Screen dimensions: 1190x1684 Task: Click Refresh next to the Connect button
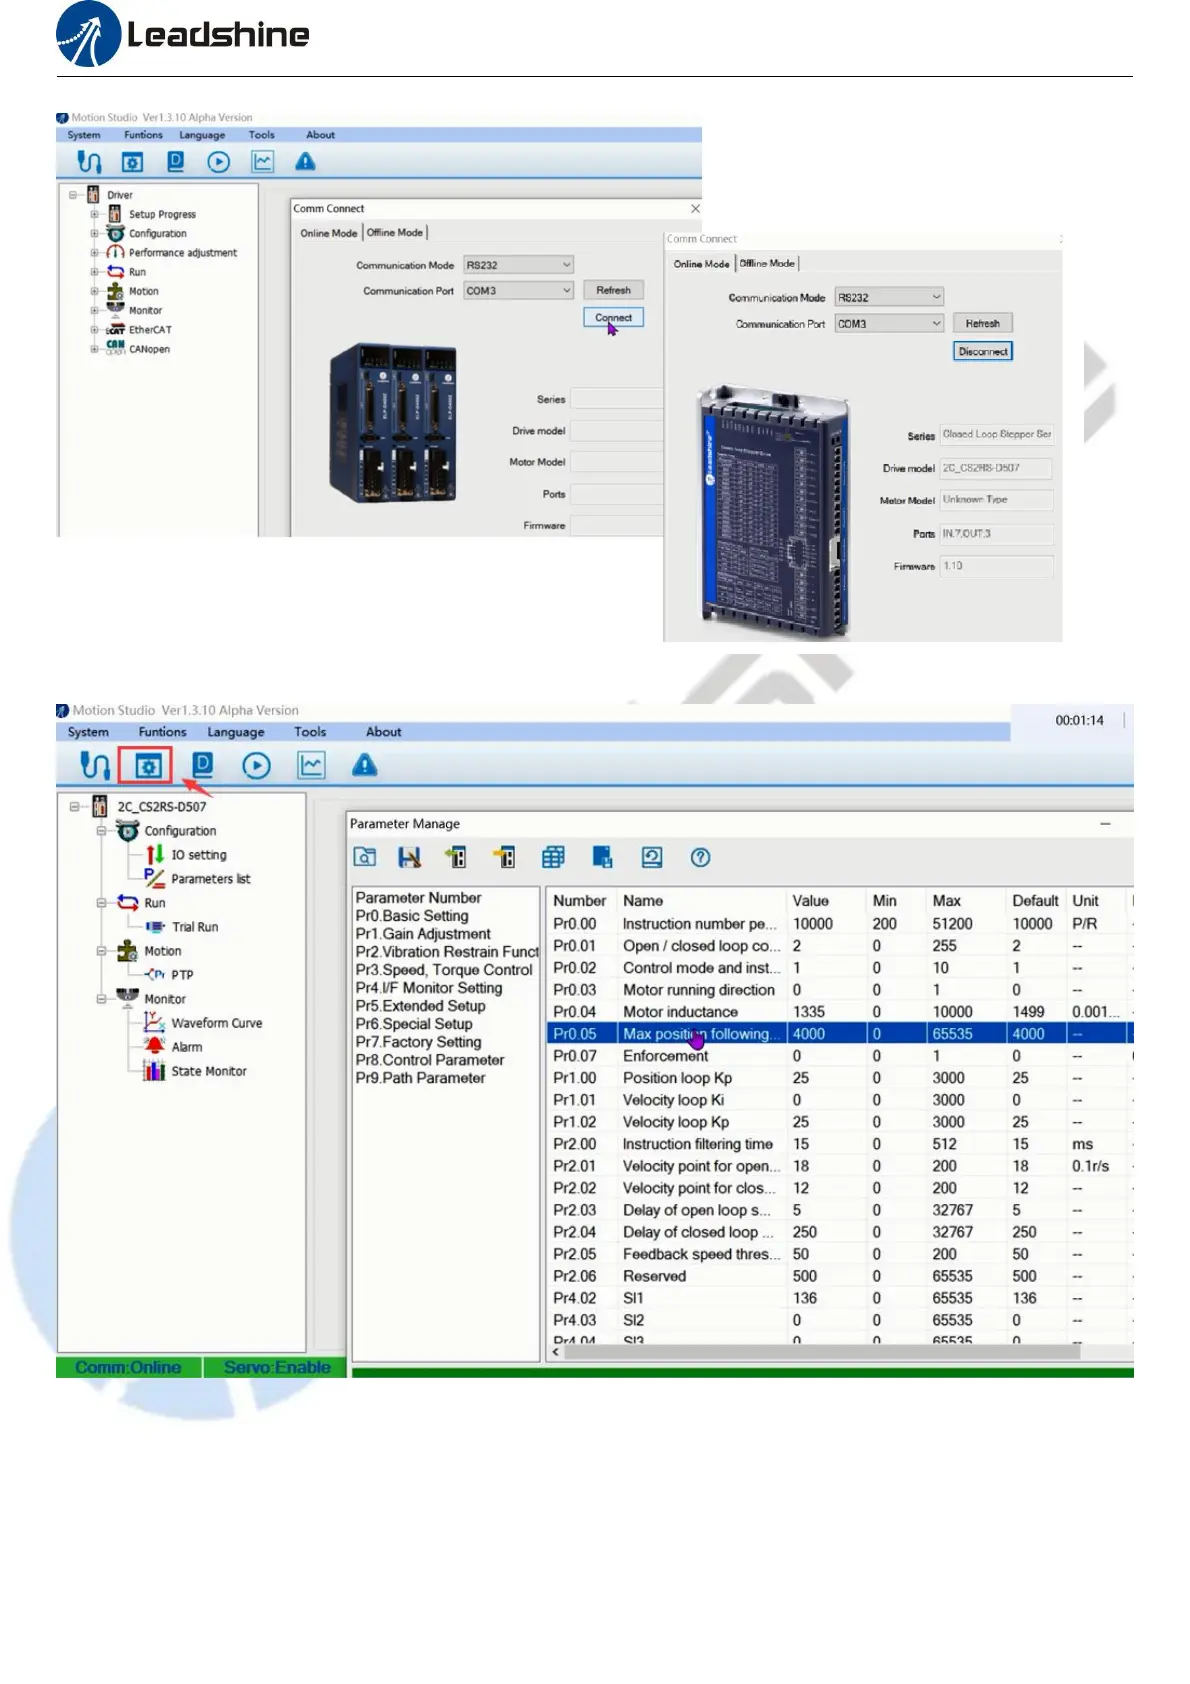pos(613,290)
